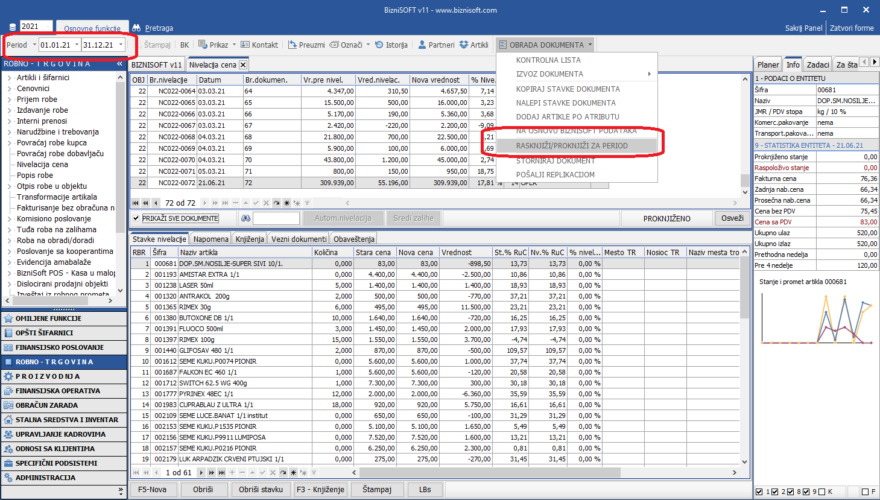Expand the Označi dropdown arrow
Viewport: 880px width, 500px height.
click(x=370, y=45)
